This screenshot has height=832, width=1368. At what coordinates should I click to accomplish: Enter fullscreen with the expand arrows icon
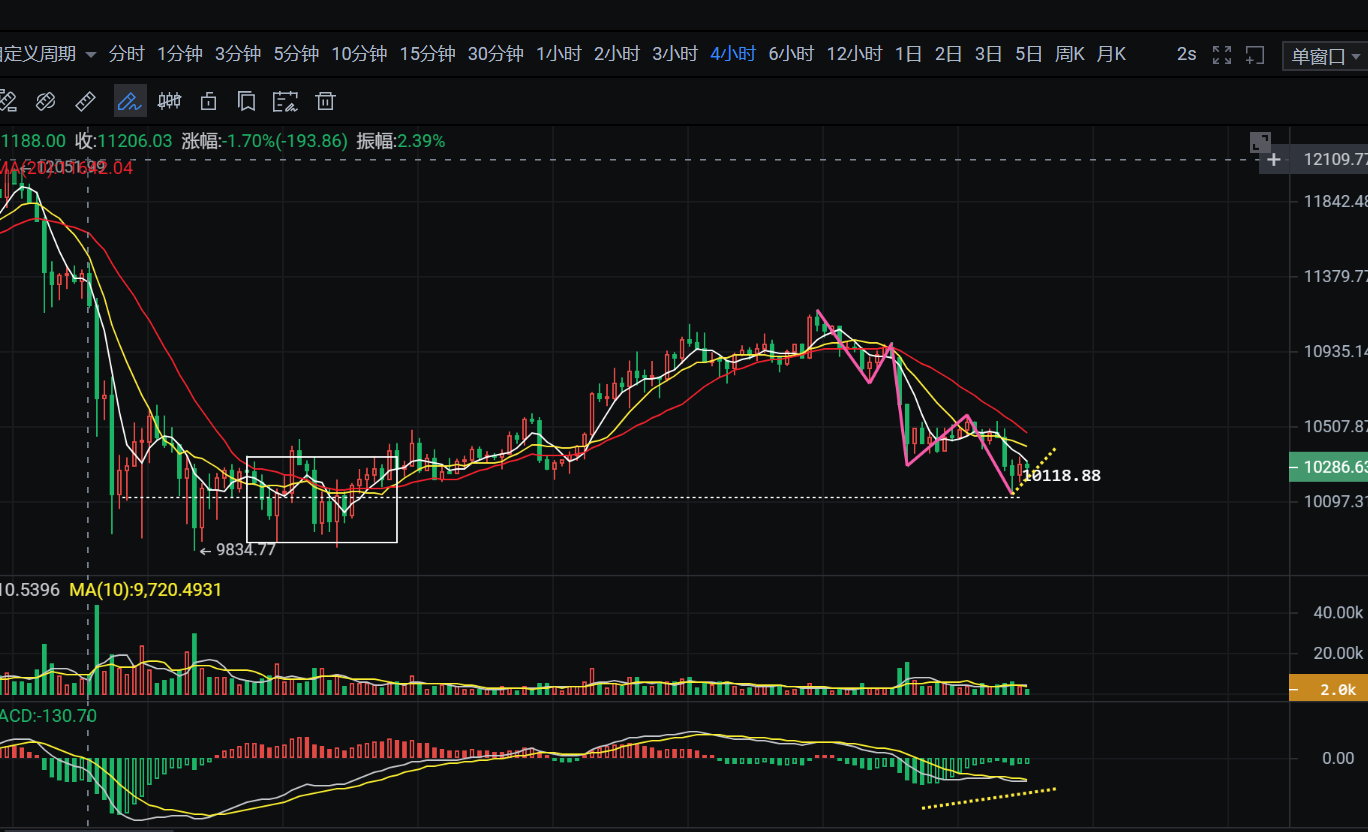1222,55
